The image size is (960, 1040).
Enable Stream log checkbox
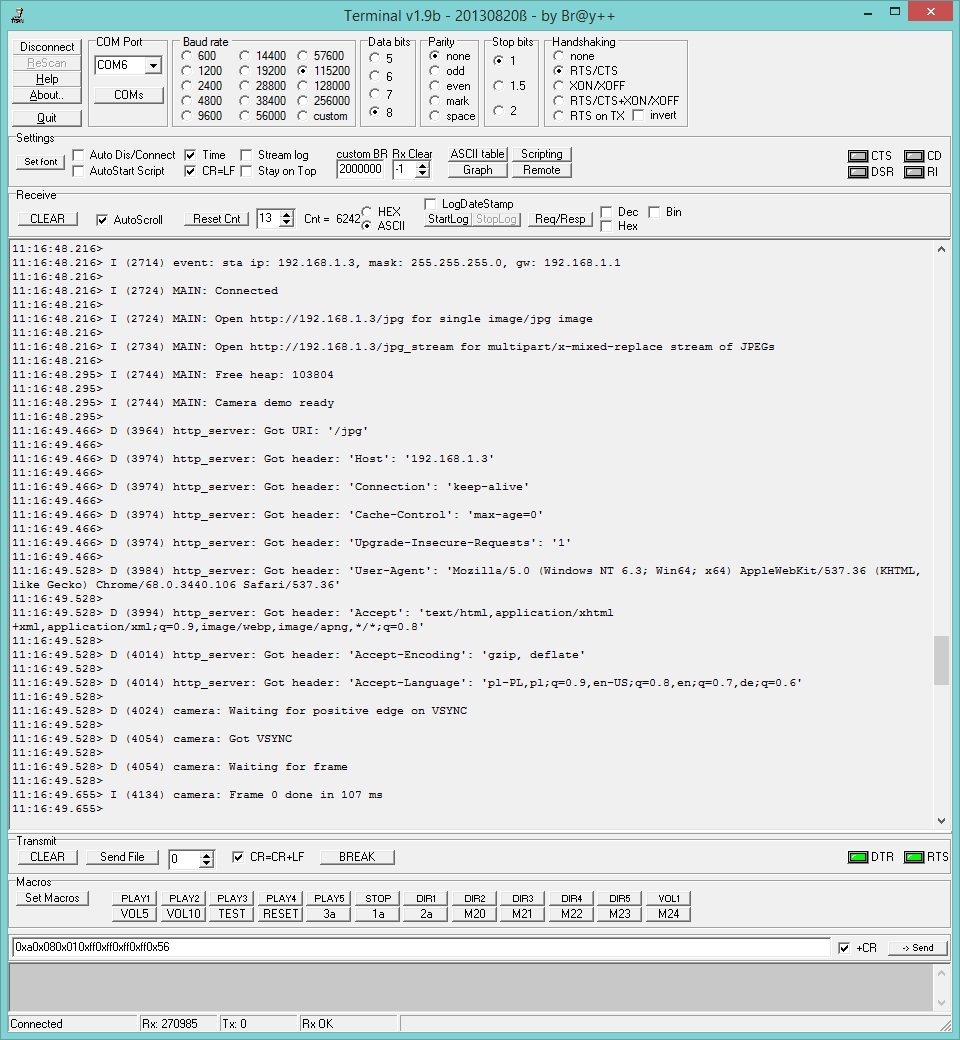pyautogui.click(x=246, y=155)
